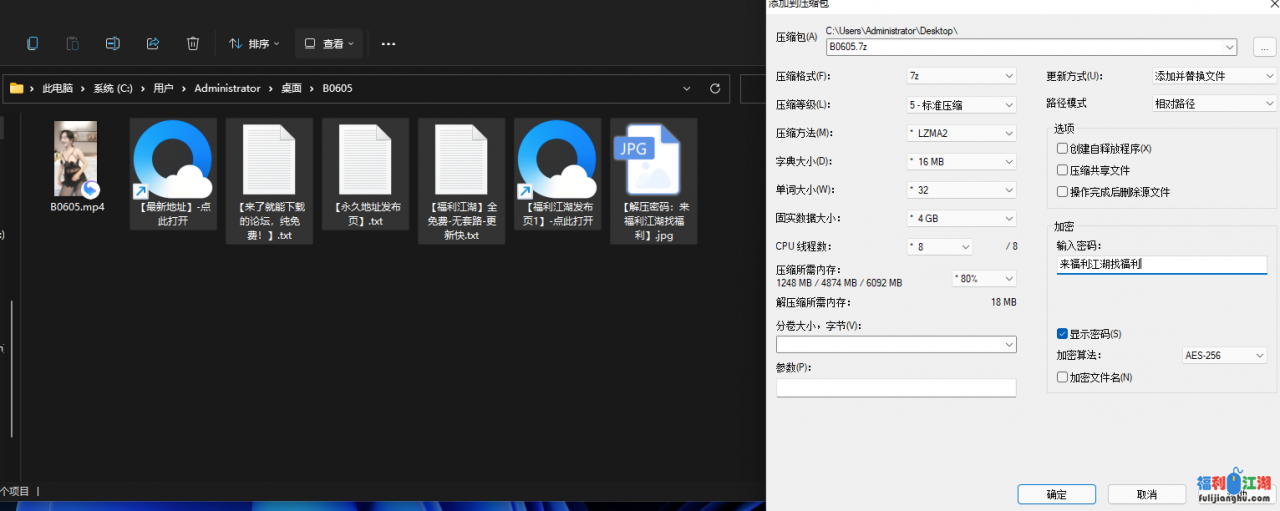Image resolution: width=1280 pixels, height=511 pixels.
Task: Open the 压缩等级 dropdown
Action: (x=961, y=104)
